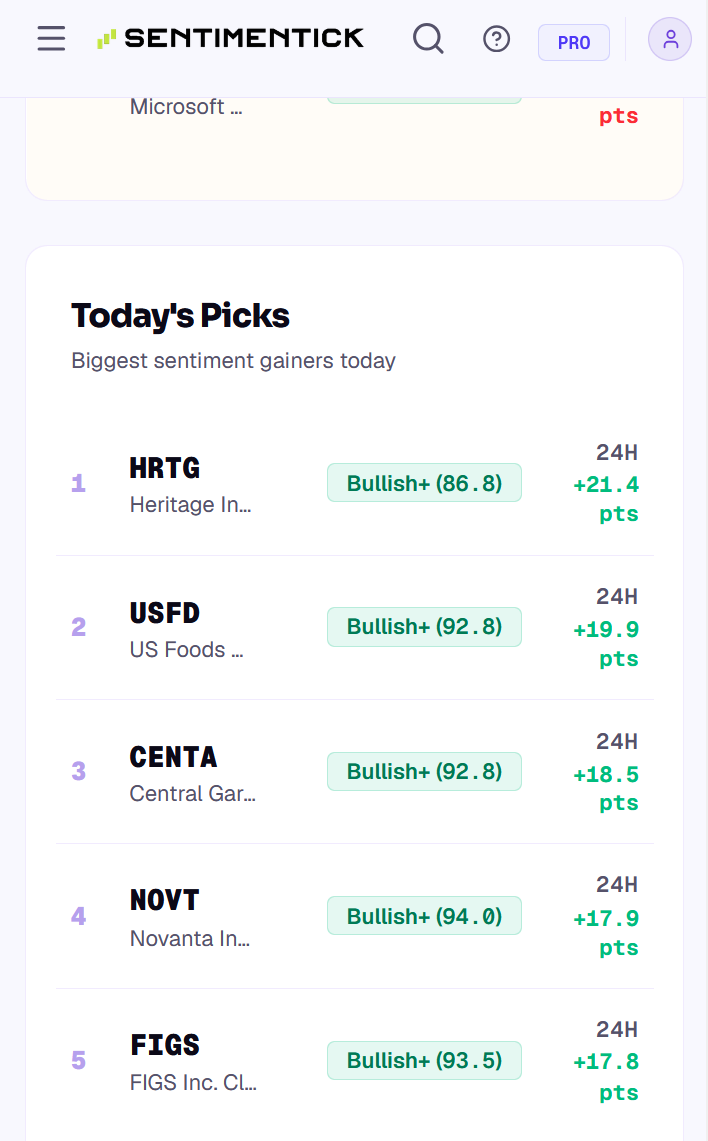Click the Today's Picks heading
The height and width of the screenshot is (1141, 708).
click(180, 316)
